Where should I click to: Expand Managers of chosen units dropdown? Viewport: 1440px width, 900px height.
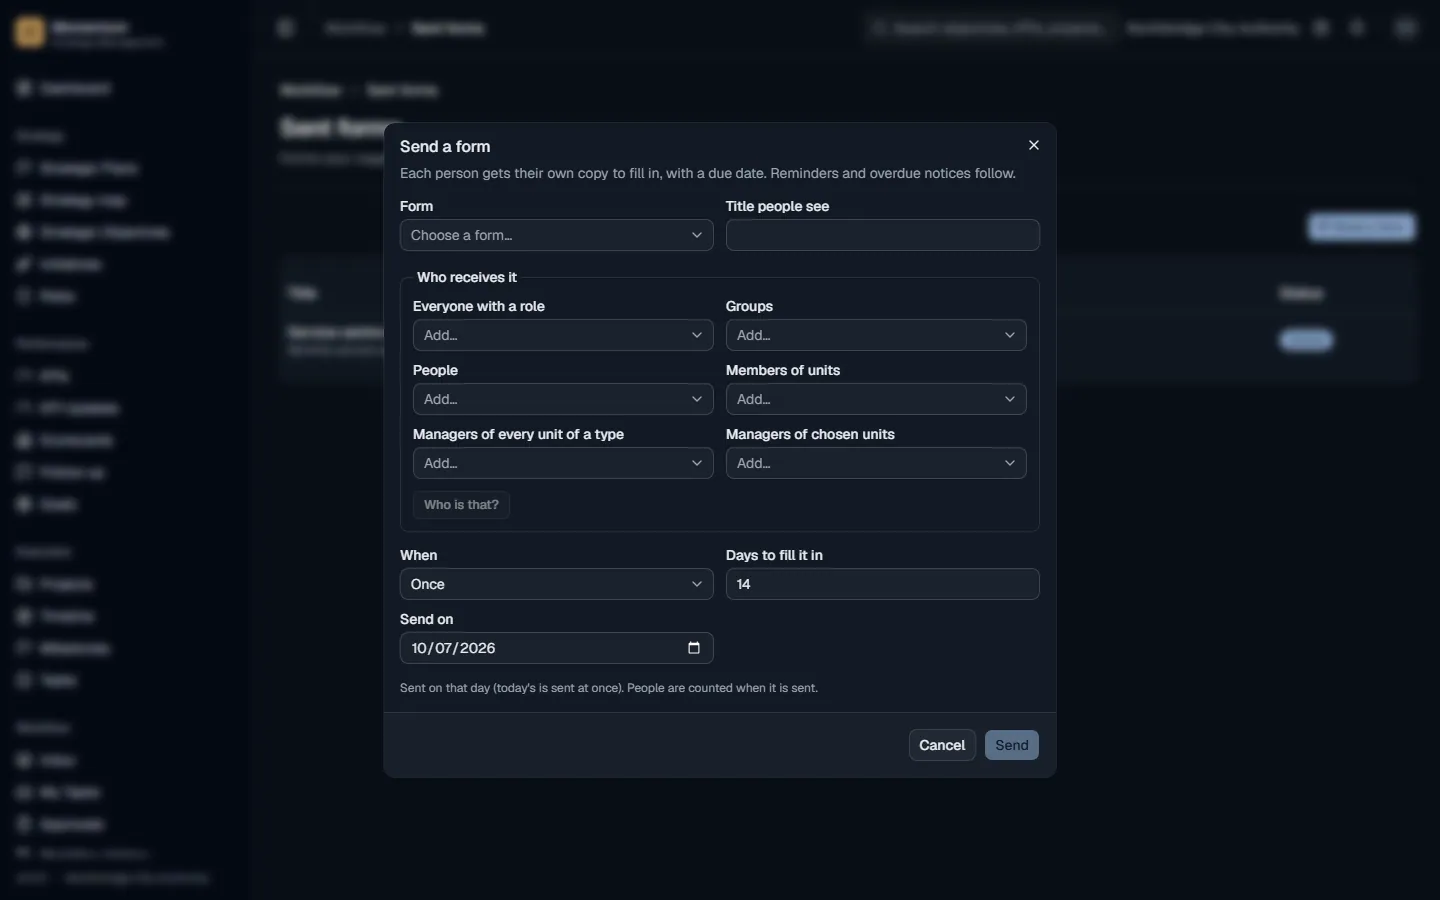876,463
